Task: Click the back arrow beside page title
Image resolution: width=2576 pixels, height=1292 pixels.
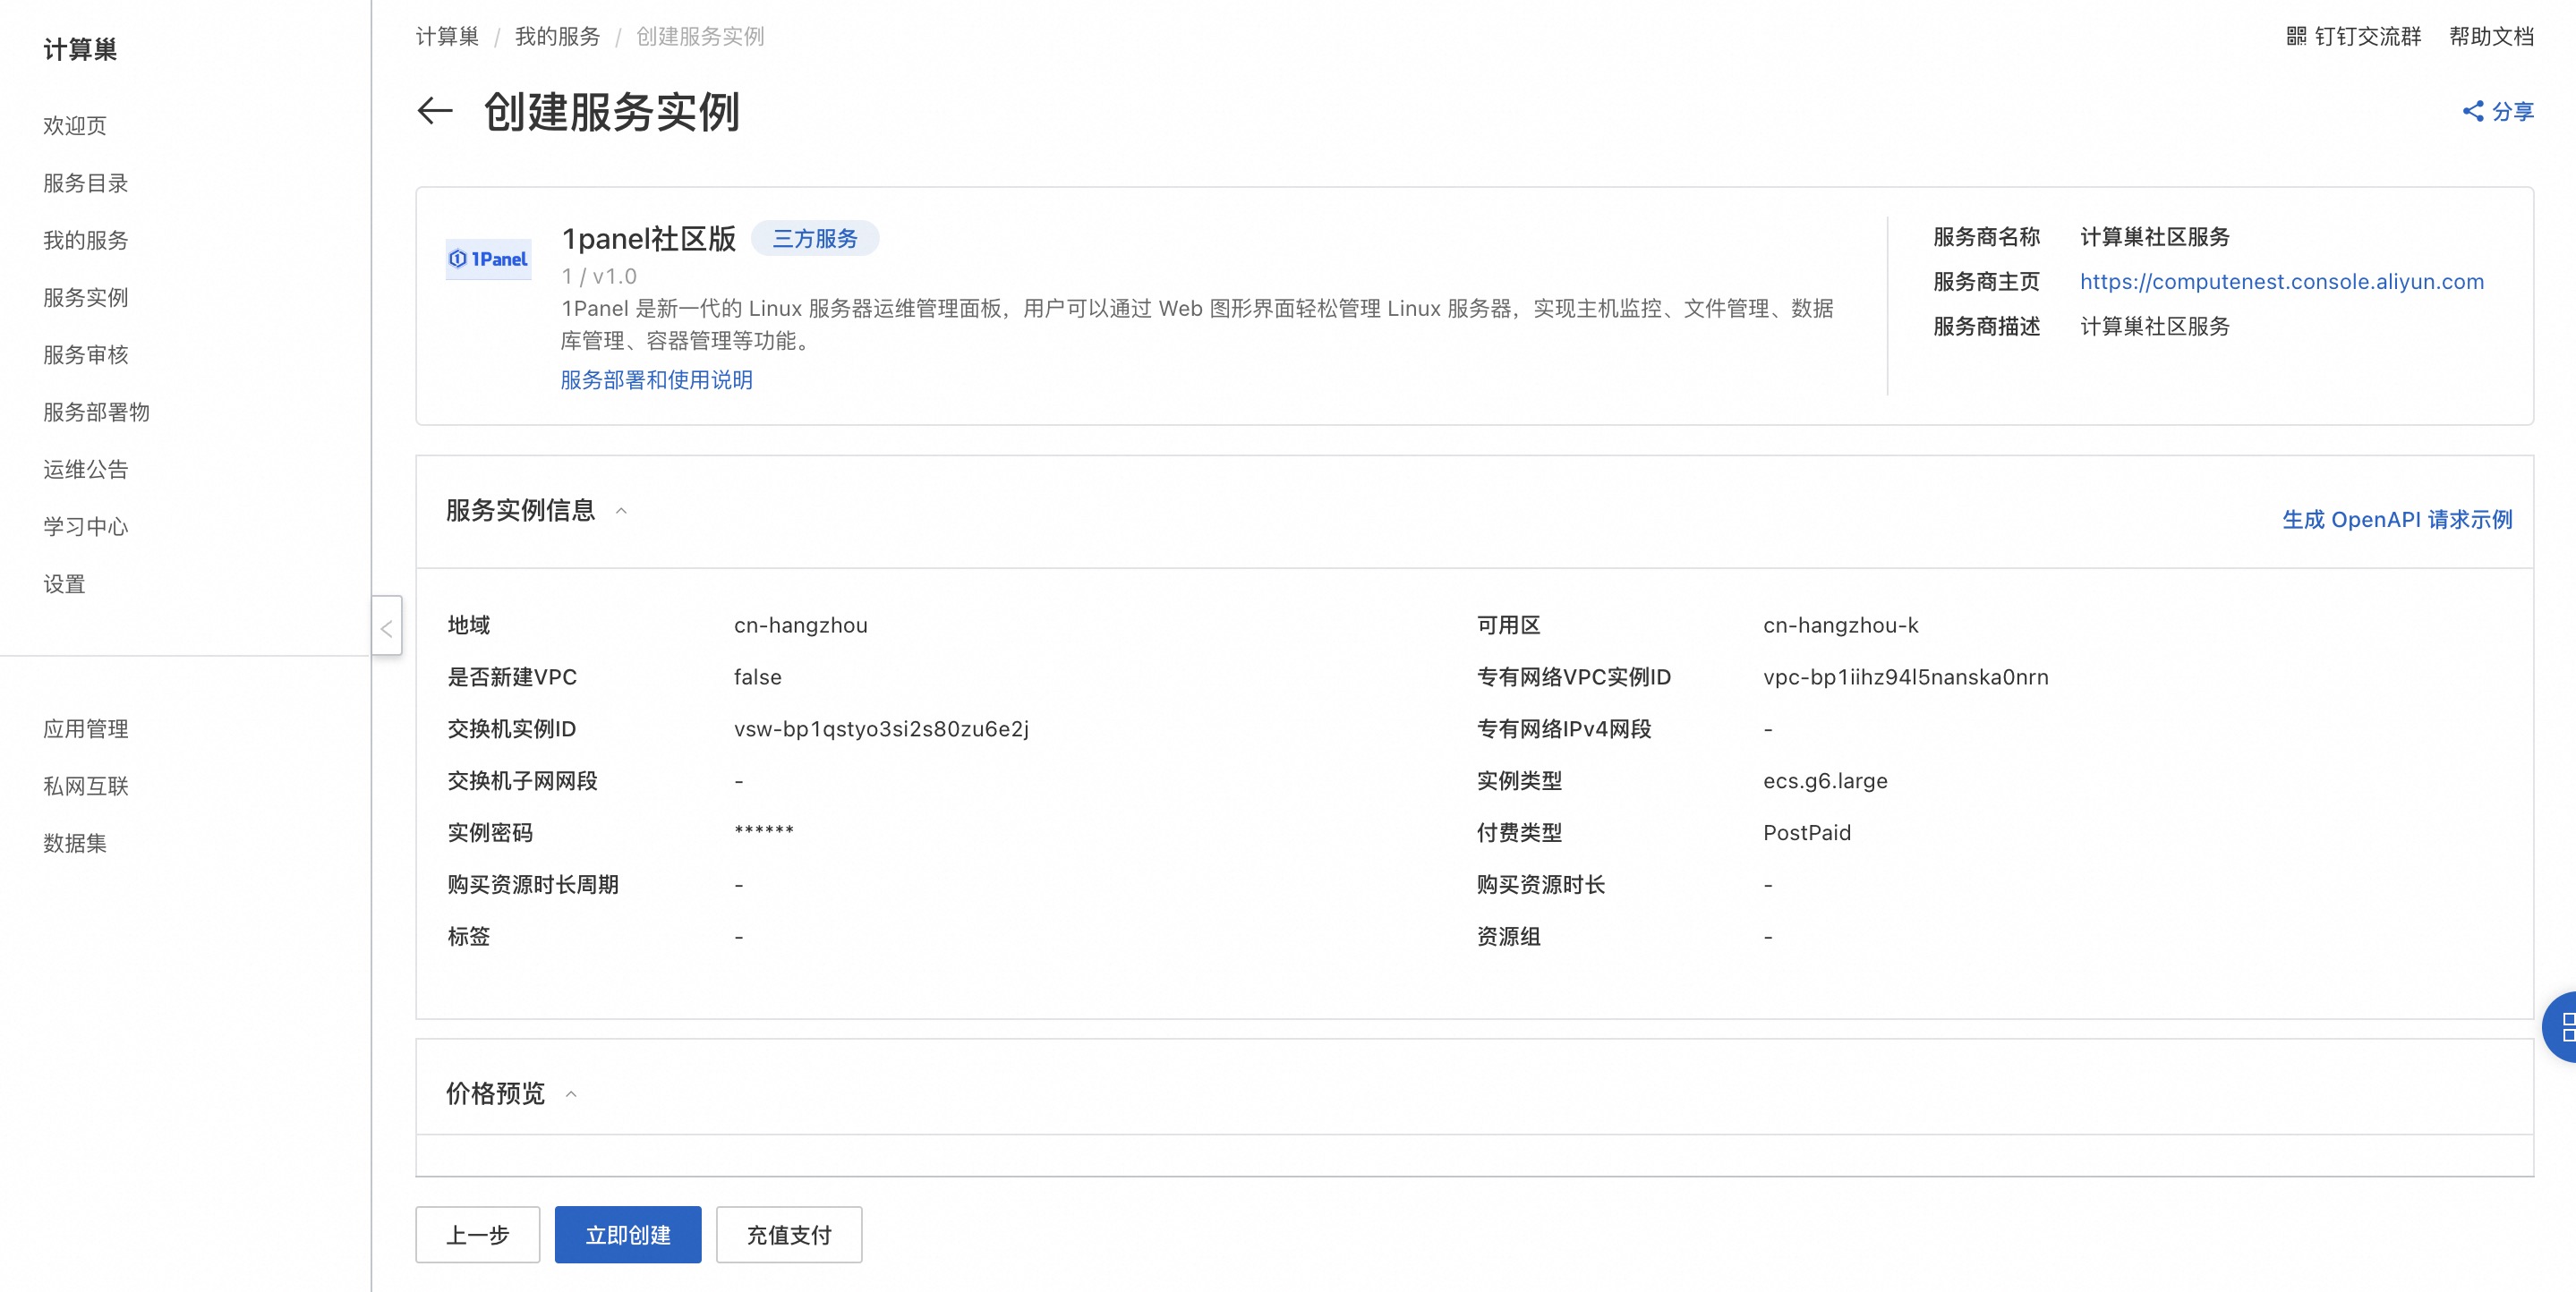Action: point(435,111)
